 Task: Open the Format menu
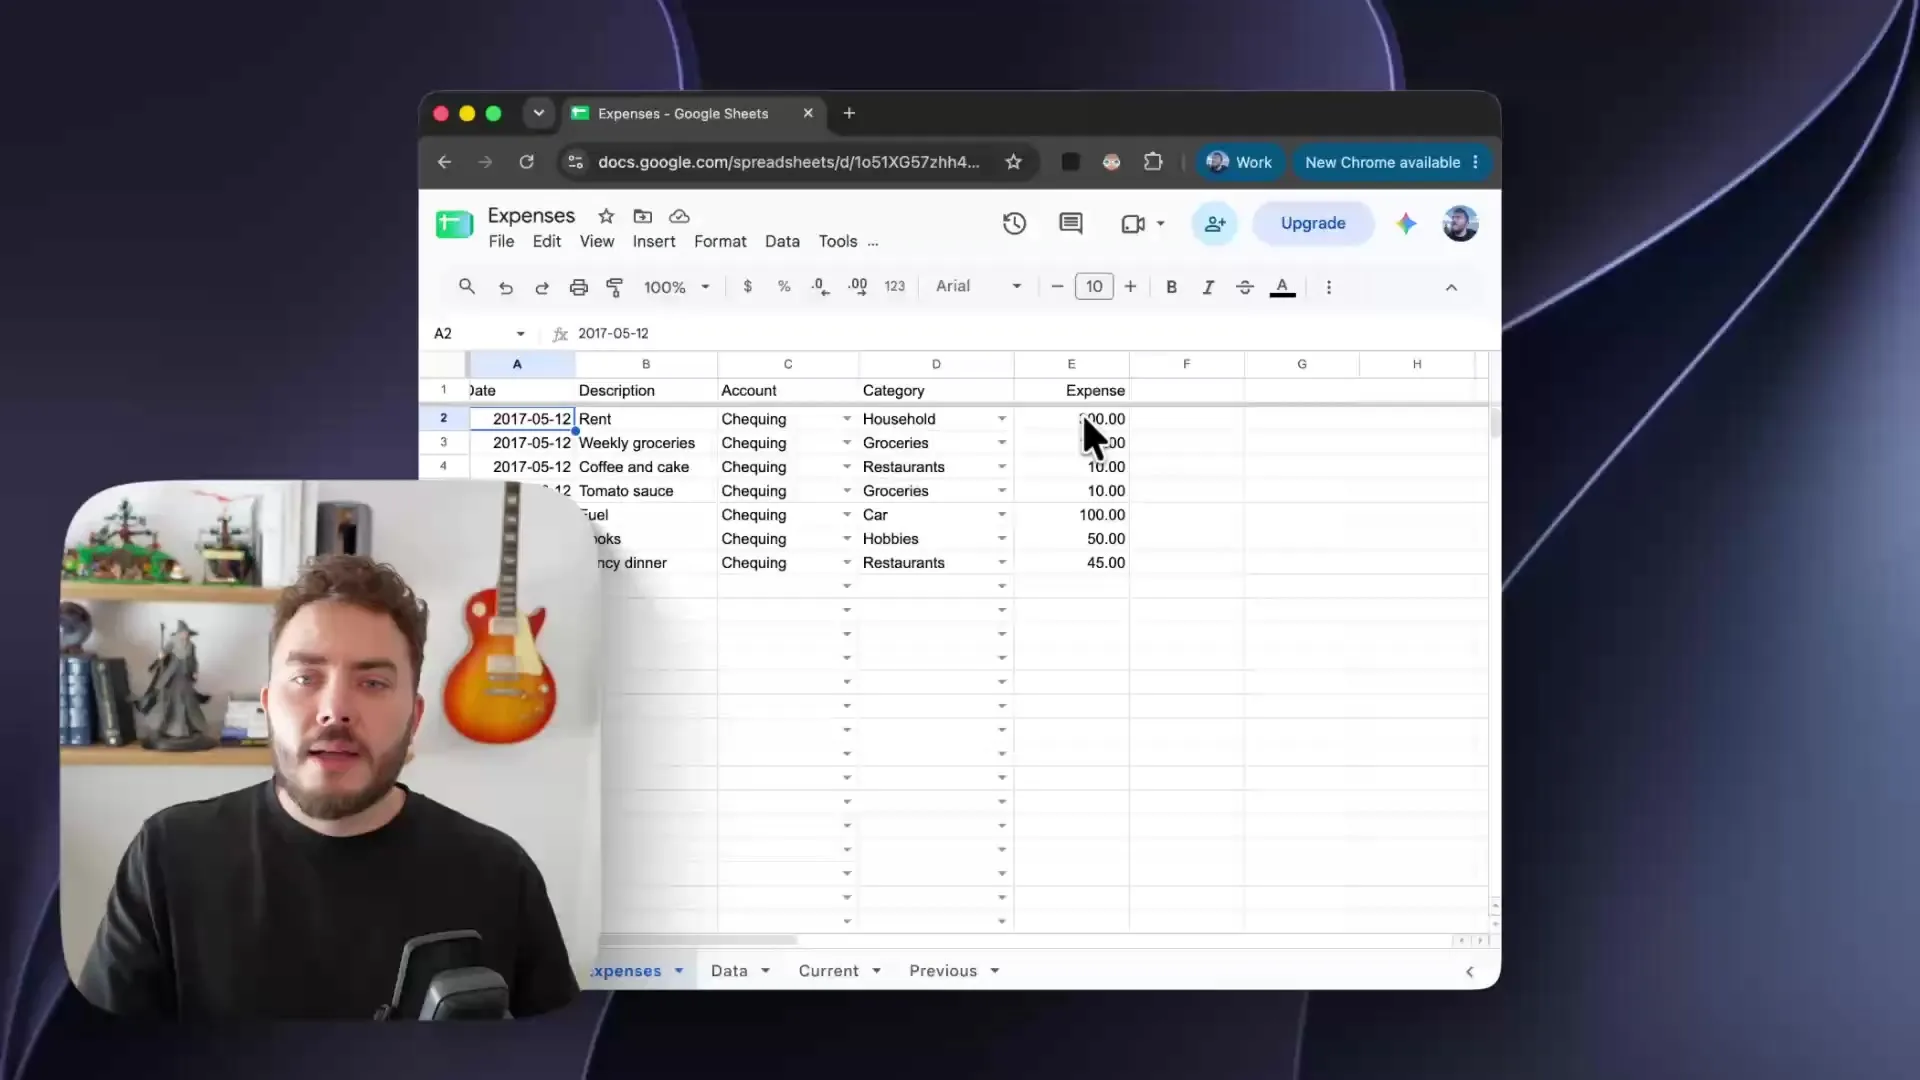pos(720,242)
